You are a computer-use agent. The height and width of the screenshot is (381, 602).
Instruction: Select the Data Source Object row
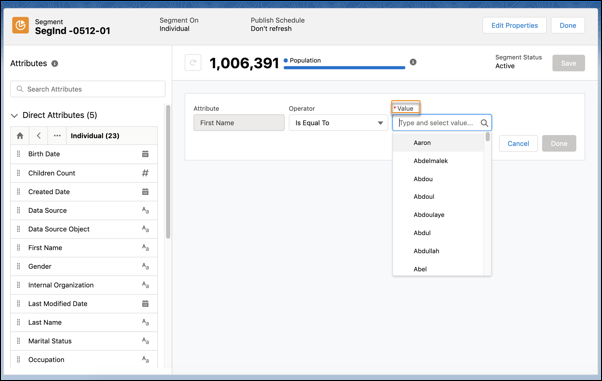click(84, 229)
